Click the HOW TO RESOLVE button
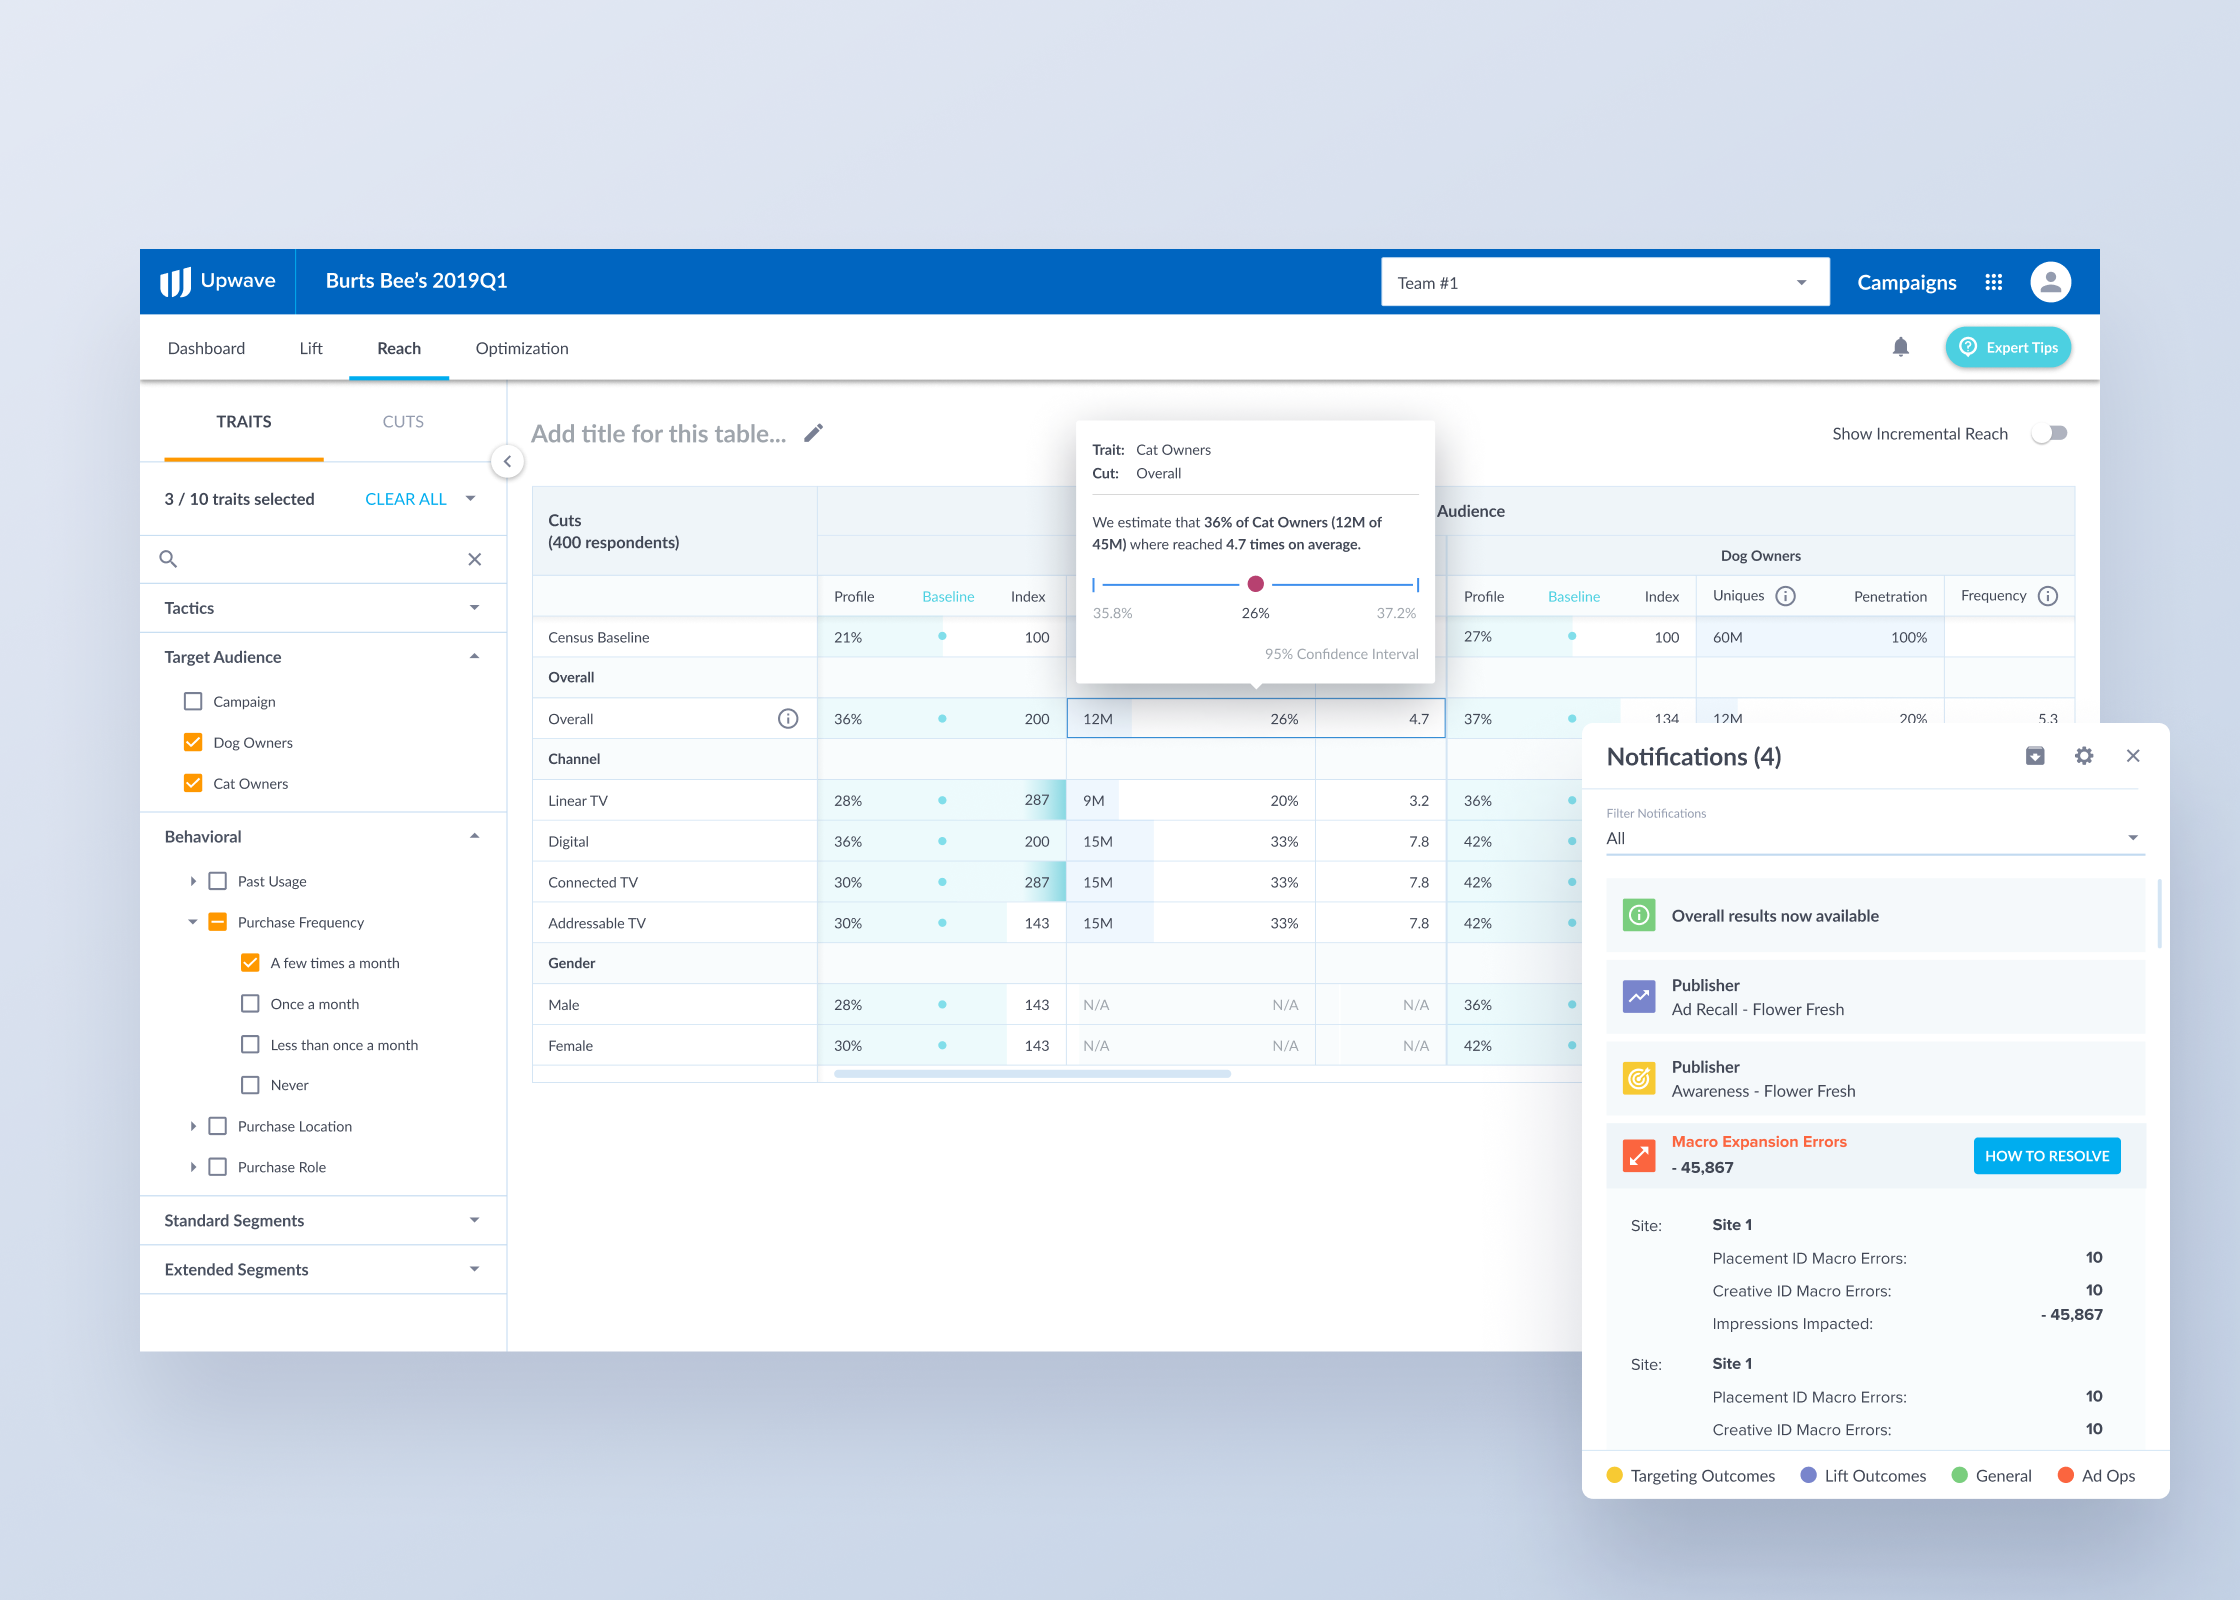2240x1600 pixels. point(2046,1156)
